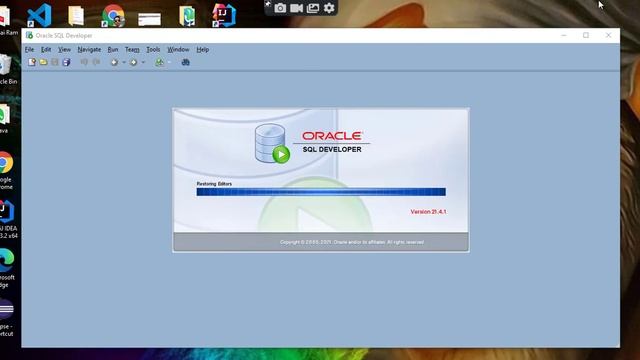Click the gallery overlay icon
This screenshot has width=640, height=360.
[x=313, y=8]
